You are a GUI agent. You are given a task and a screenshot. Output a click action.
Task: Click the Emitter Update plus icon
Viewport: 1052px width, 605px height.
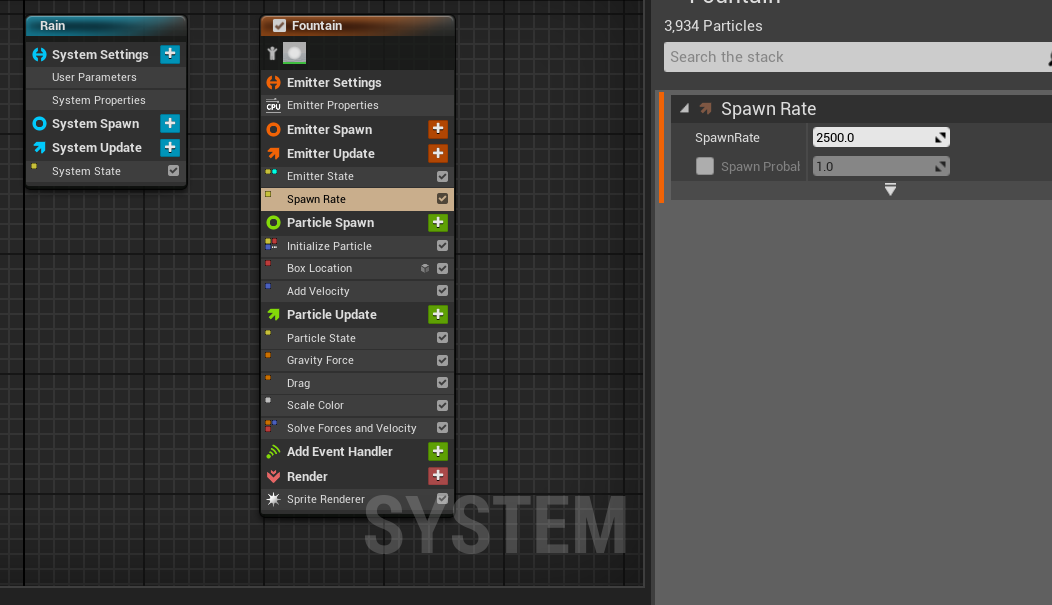point(437,153)
